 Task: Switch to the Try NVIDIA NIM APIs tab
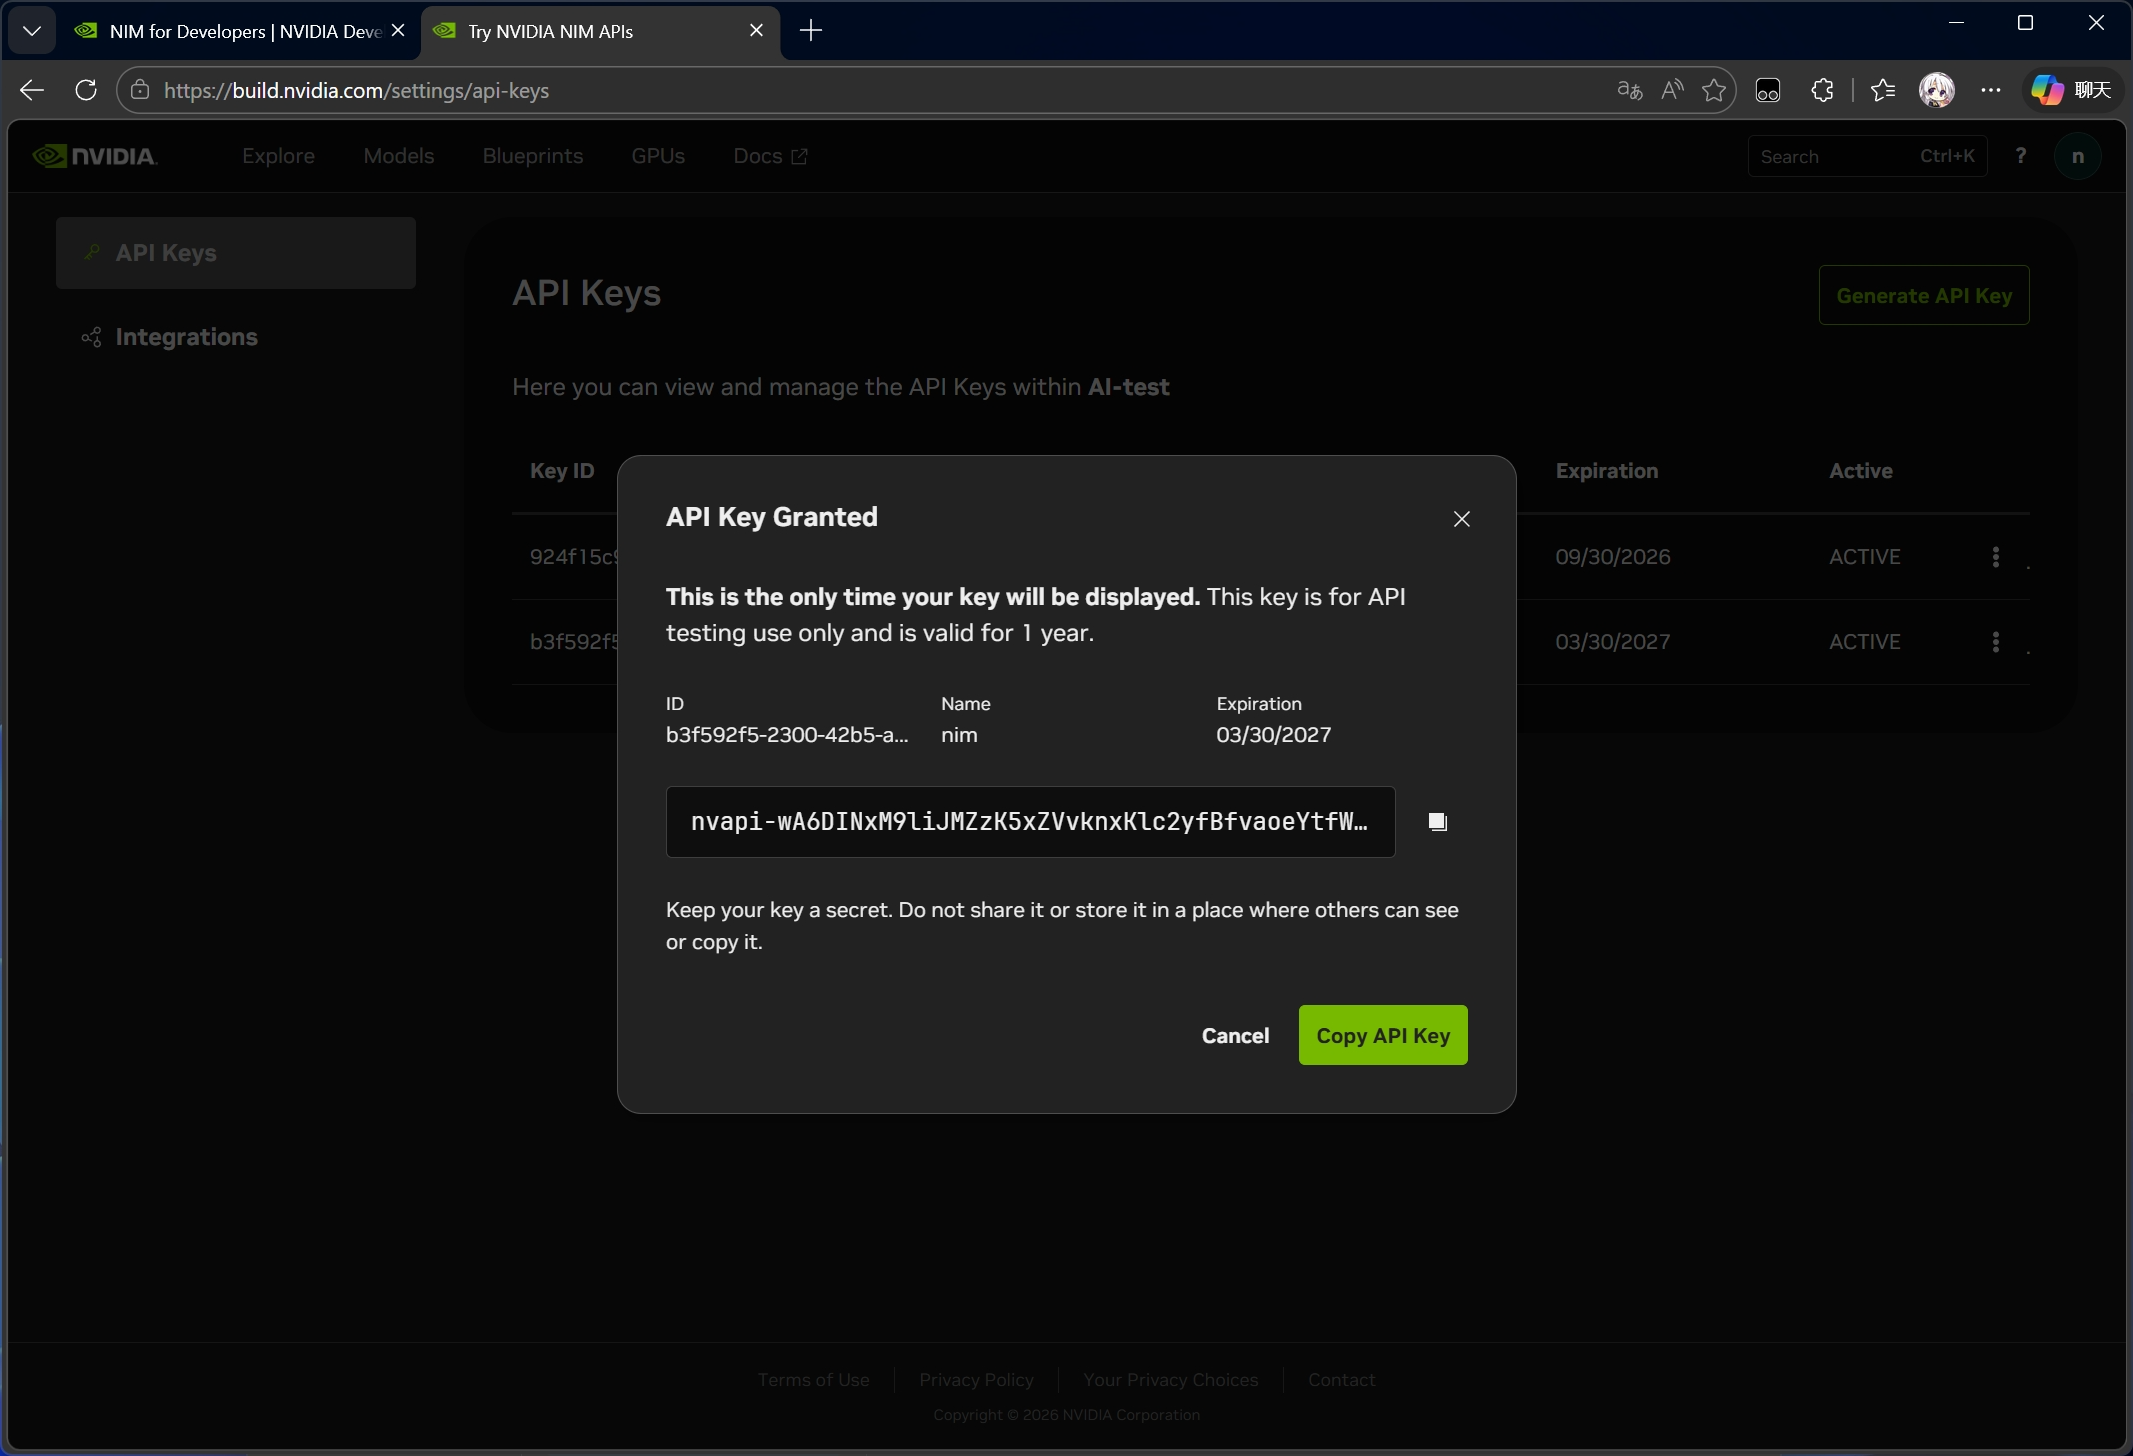pos(580,31)
